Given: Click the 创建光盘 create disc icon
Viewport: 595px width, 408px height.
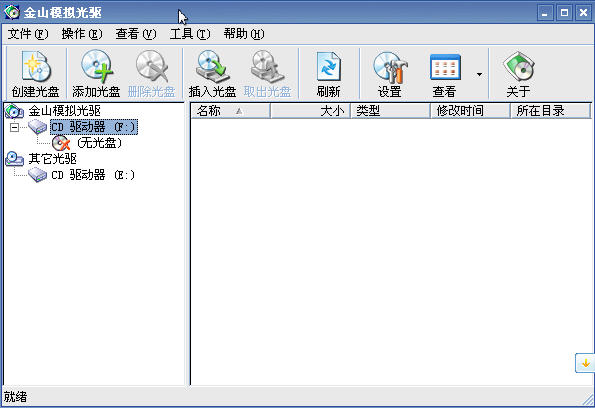Looking at the screenshot, I should [35, 67].
